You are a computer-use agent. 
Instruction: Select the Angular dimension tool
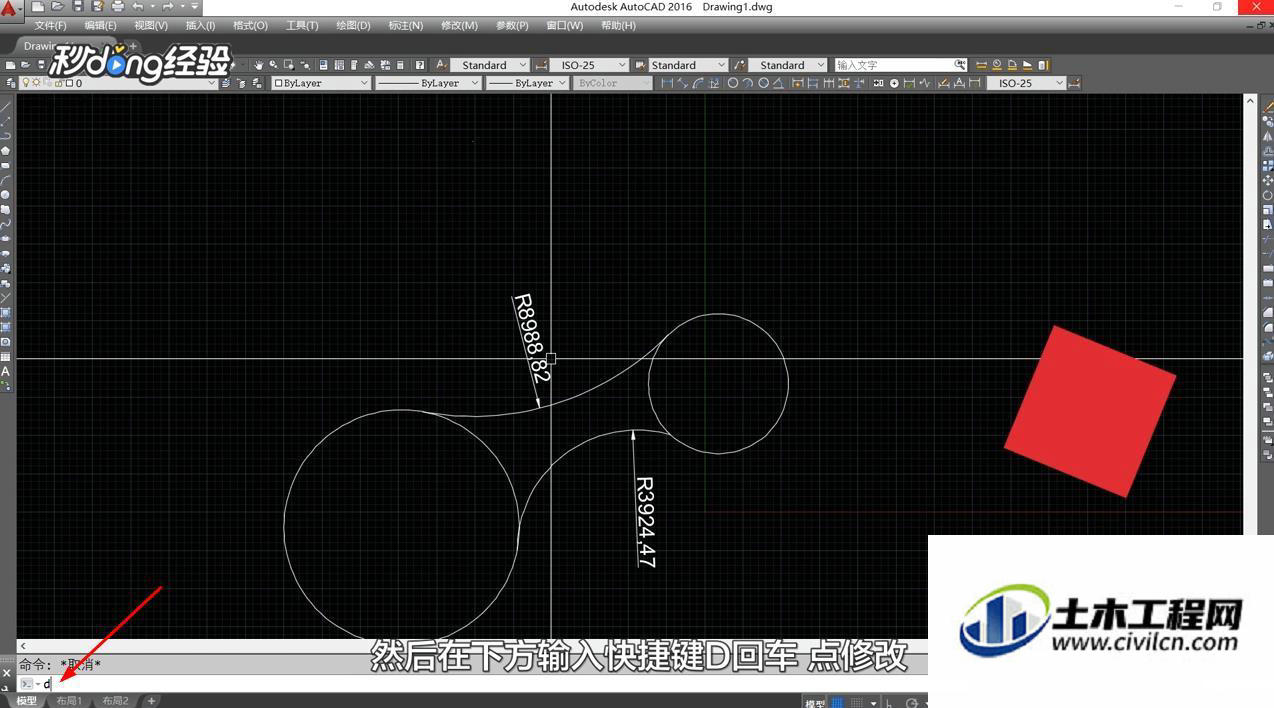[779, 83]
